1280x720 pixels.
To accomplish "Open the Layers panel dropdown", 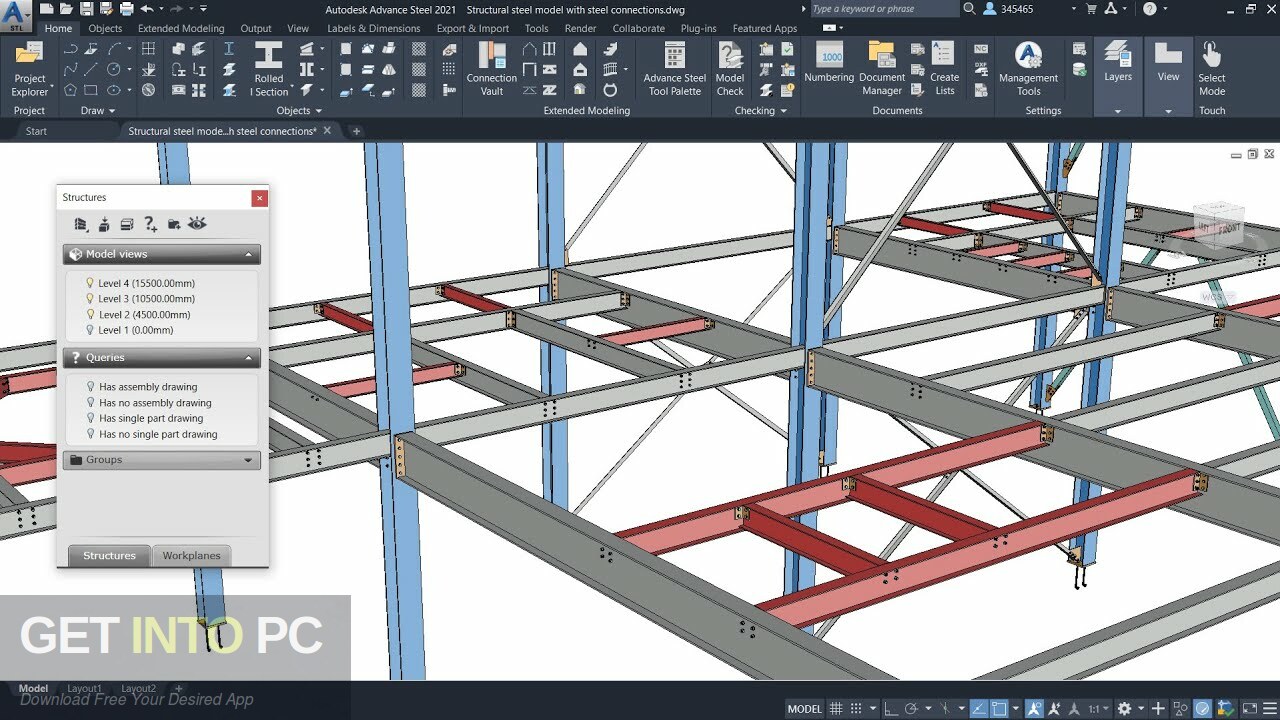I will pyautogui.click(x=1118, y=111).
